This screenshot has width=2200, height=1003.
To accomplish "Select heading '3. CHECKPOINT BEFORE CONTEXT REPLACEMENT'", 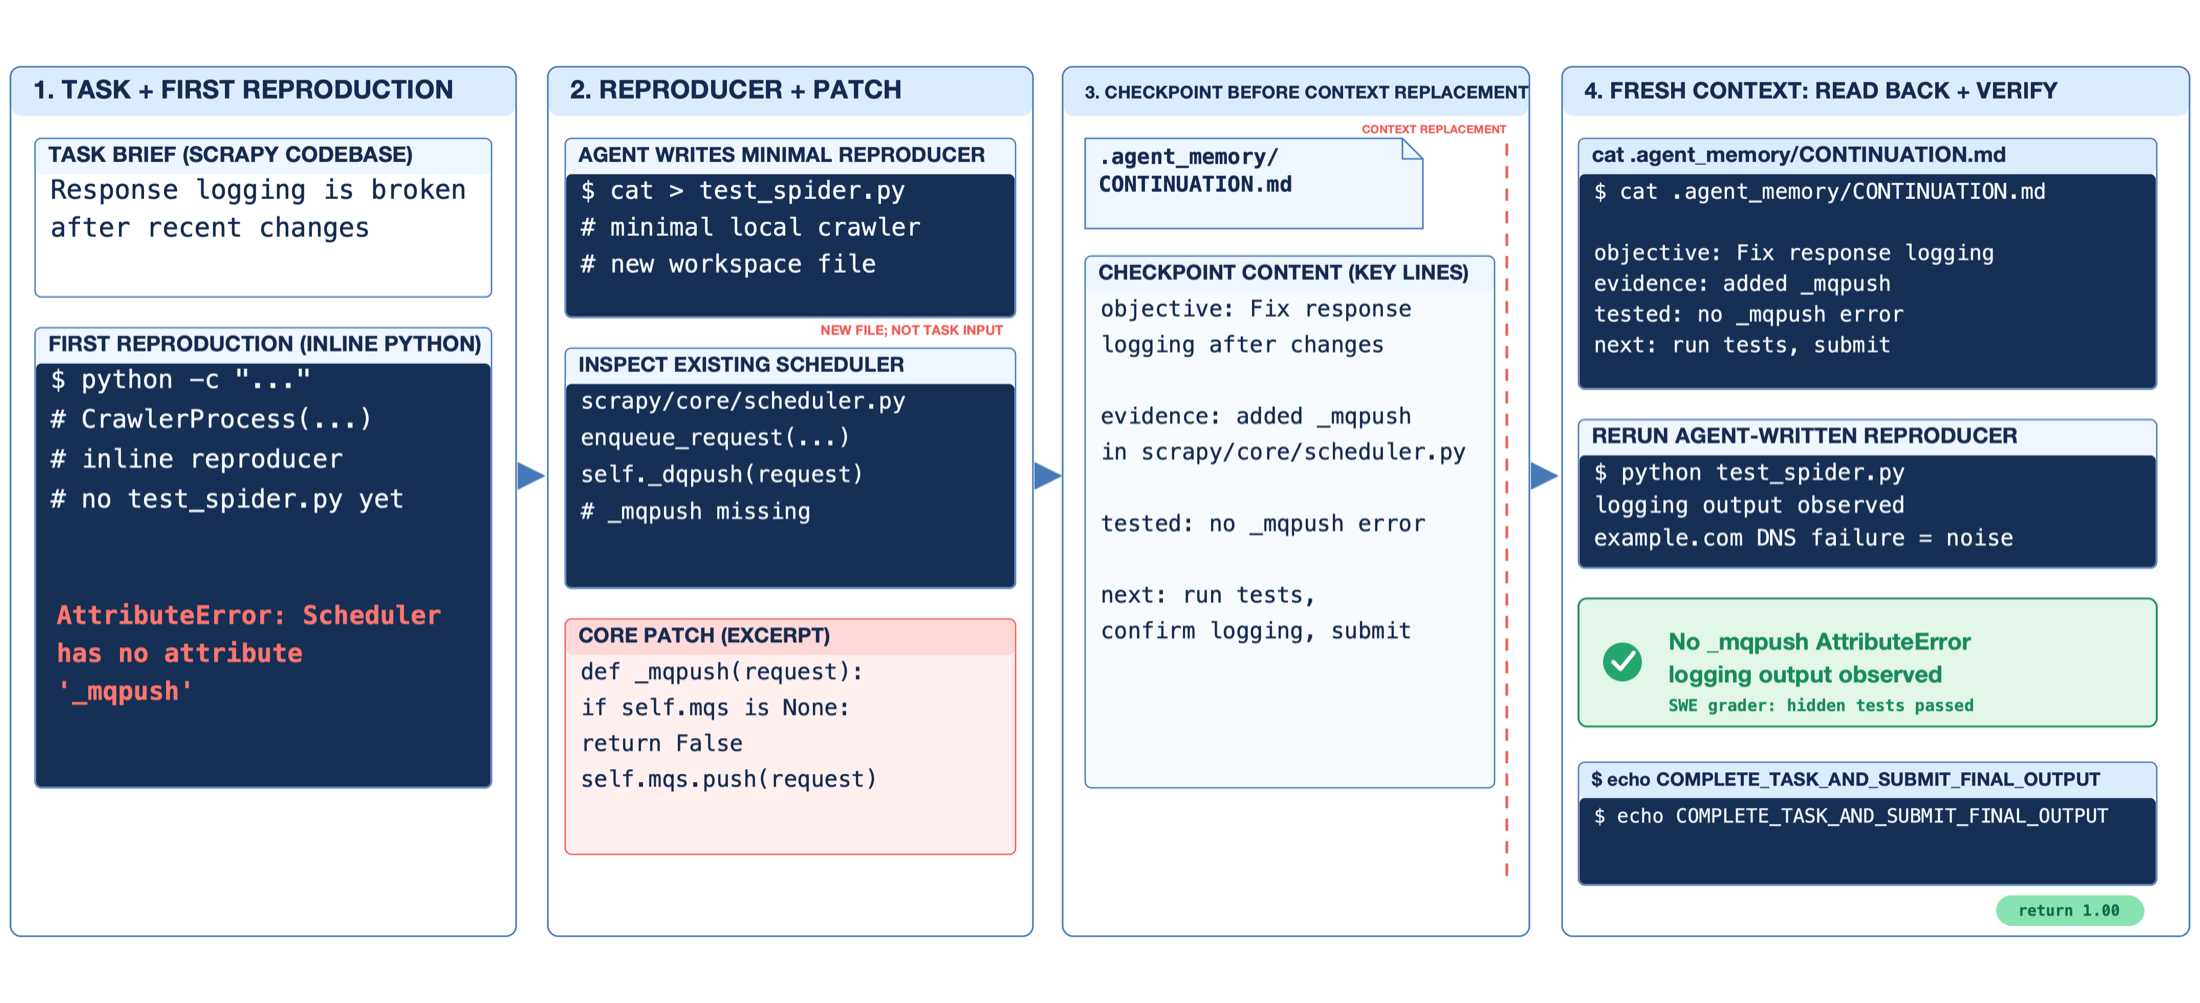I will click(x=1305, y=92).
